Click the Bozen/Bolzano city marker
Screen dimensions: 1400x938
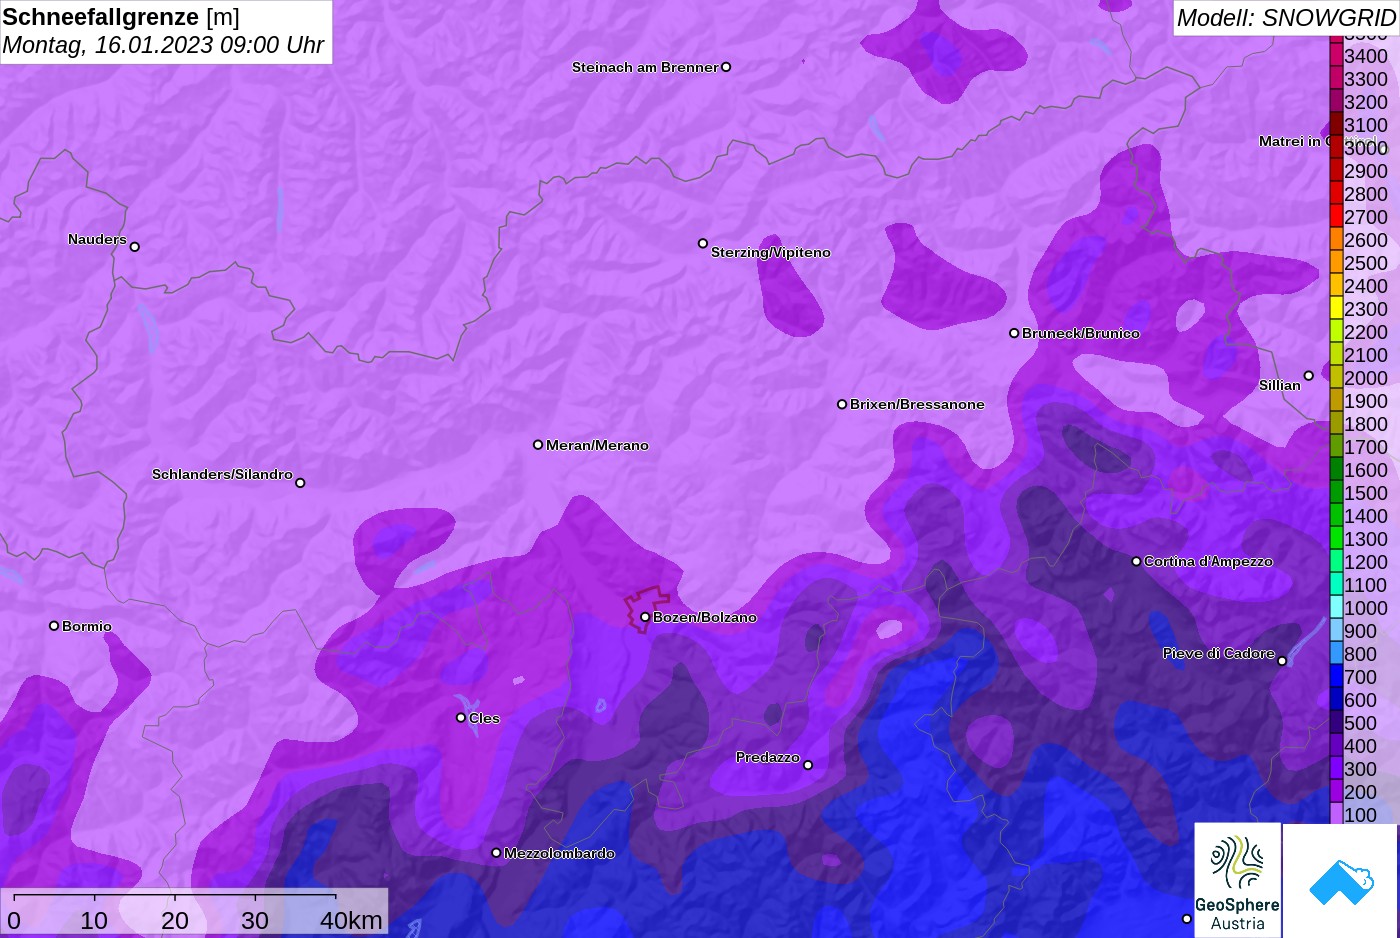pos(645,617)
